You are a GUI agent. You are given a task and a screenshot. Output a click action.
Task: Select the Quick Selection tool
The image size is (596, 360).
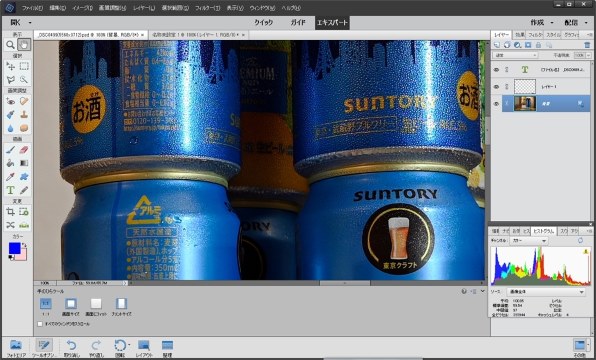24,79
